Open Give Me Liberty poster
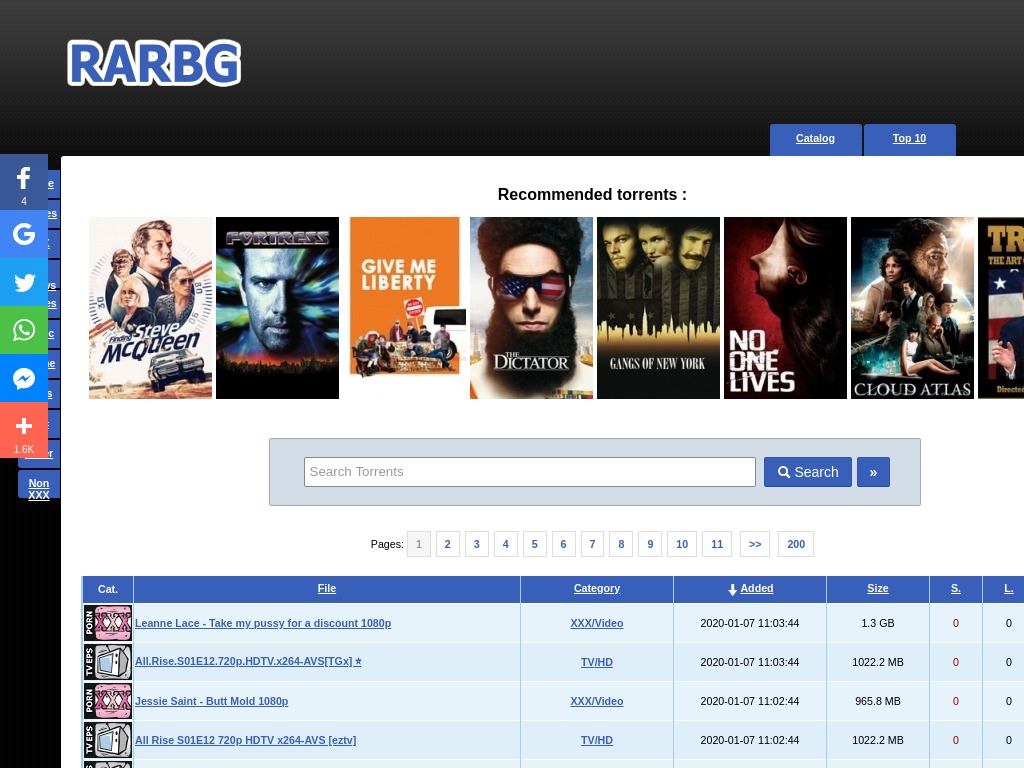The width and height of the screenshot is (1024, 768). tap(404, 308)
